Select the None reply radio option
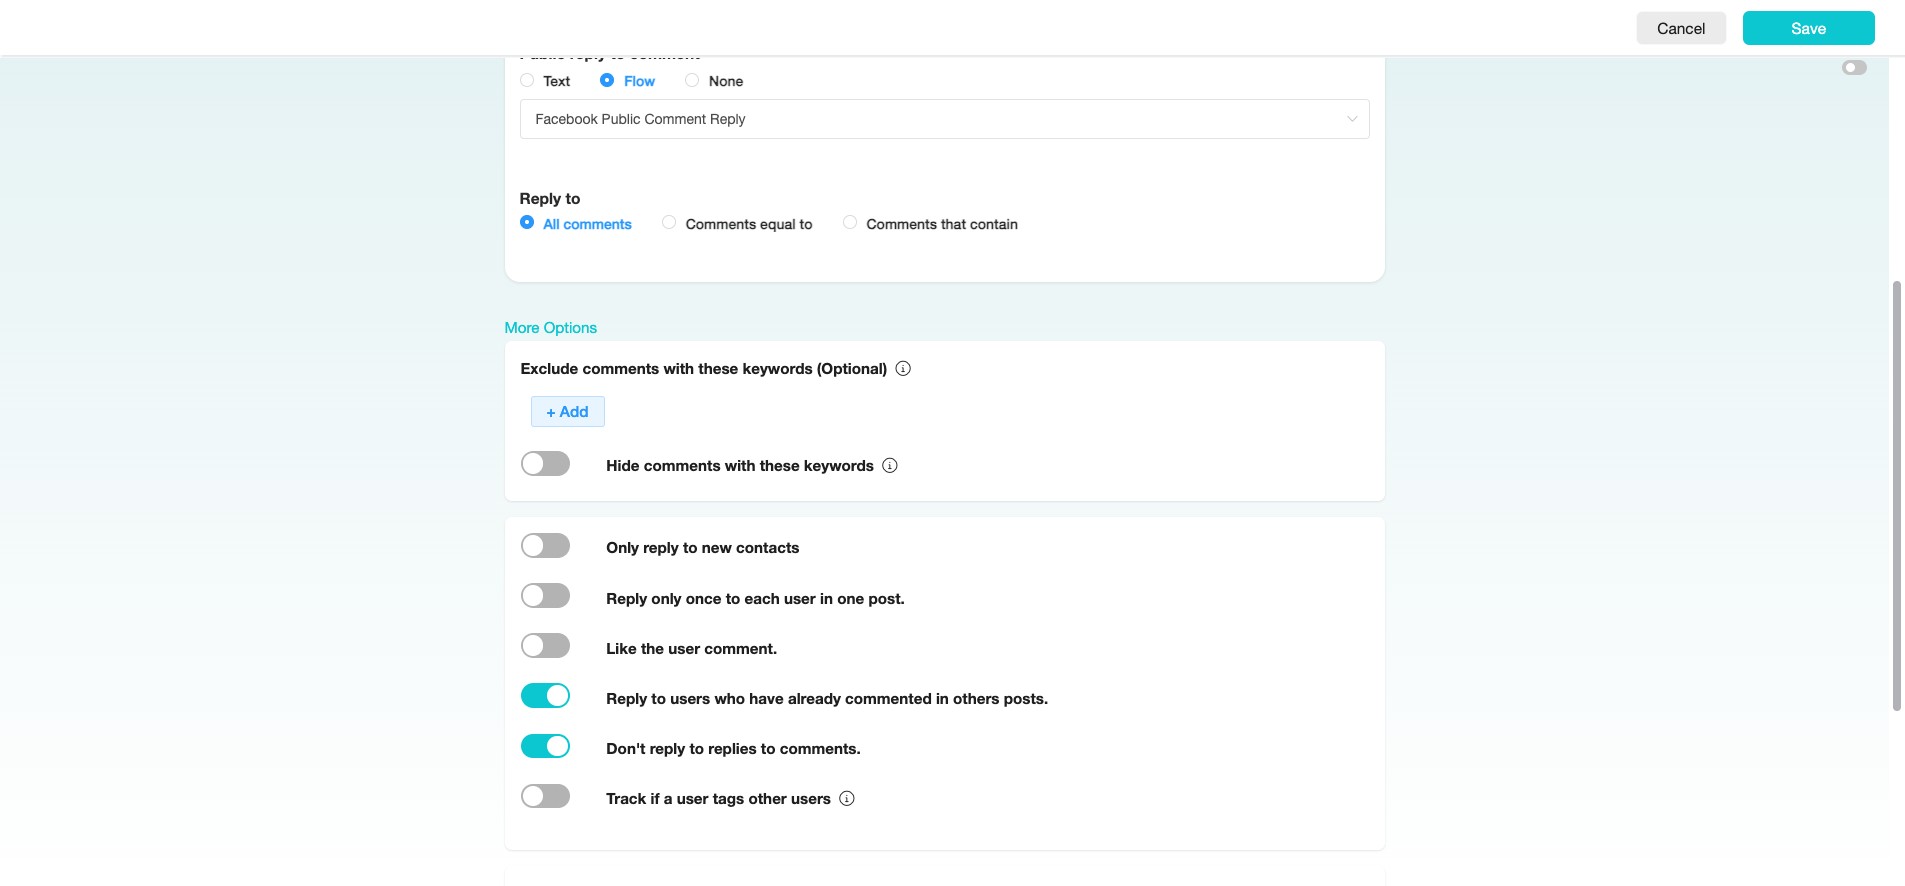This screenshot has height=886, width=1905. tap(692, 81)
